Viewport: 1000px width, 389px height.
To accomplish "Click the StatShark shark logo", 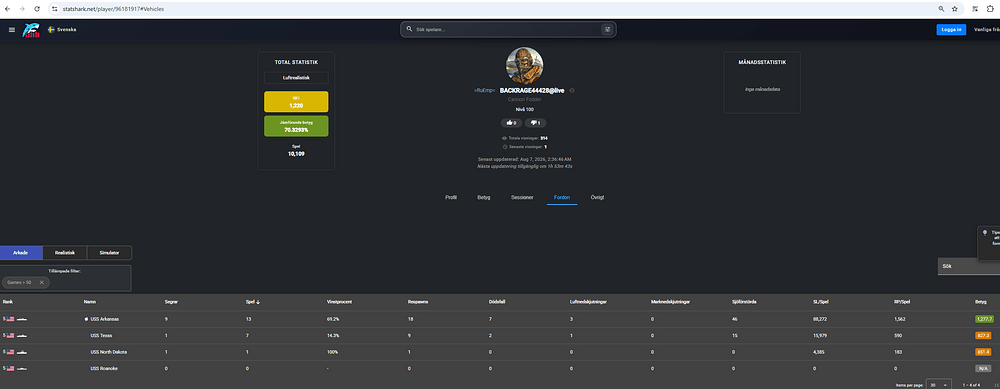I will (x=31, y=30).
